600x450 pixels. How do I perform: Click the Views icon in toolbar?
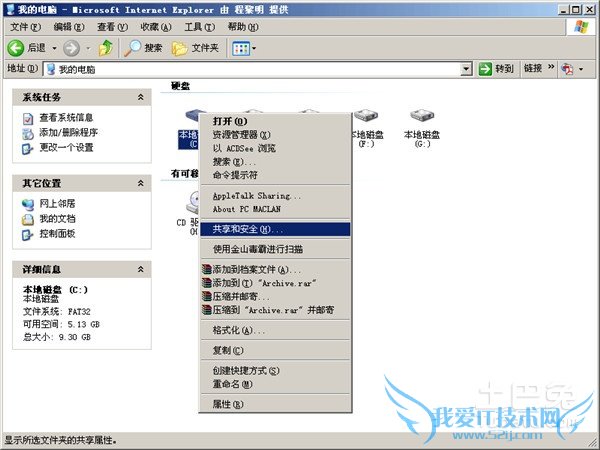coord(241,49)
